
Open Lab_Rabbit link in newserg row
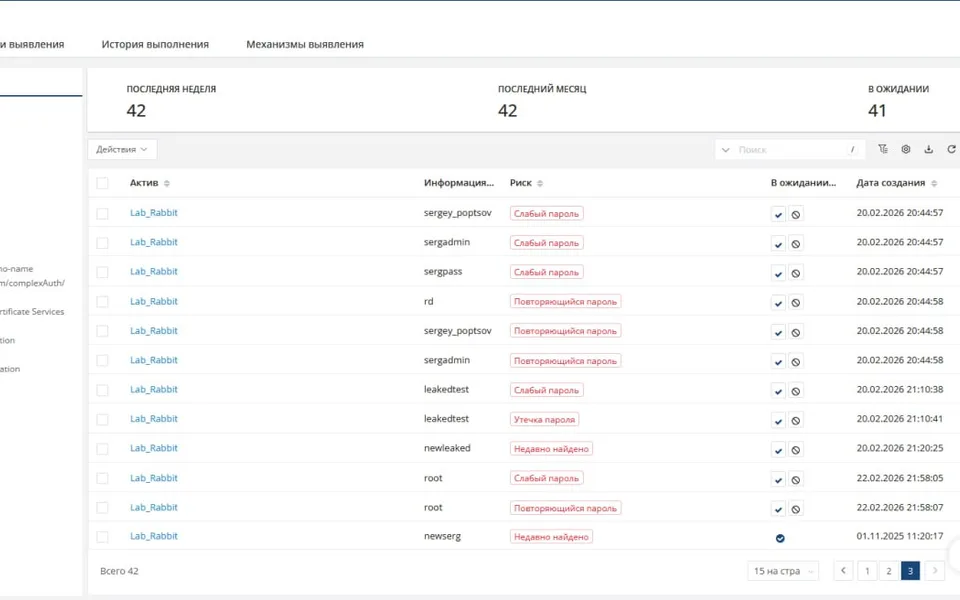click(x=154, y=536)
